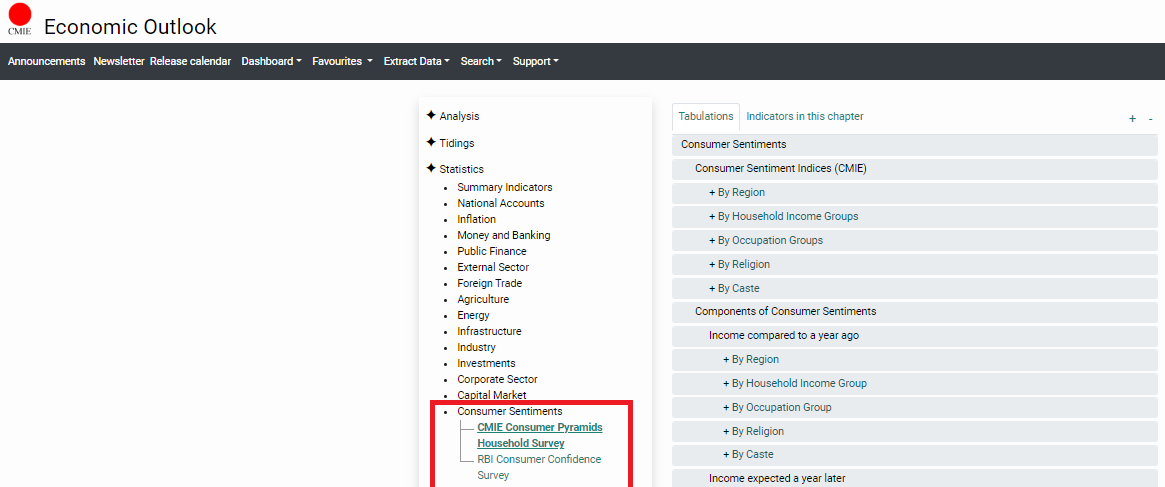Image resolution: width=1165 pixels, height=487 pixels.
Task: Open the Dashboard dropdown menu
Action: (272, 61)
